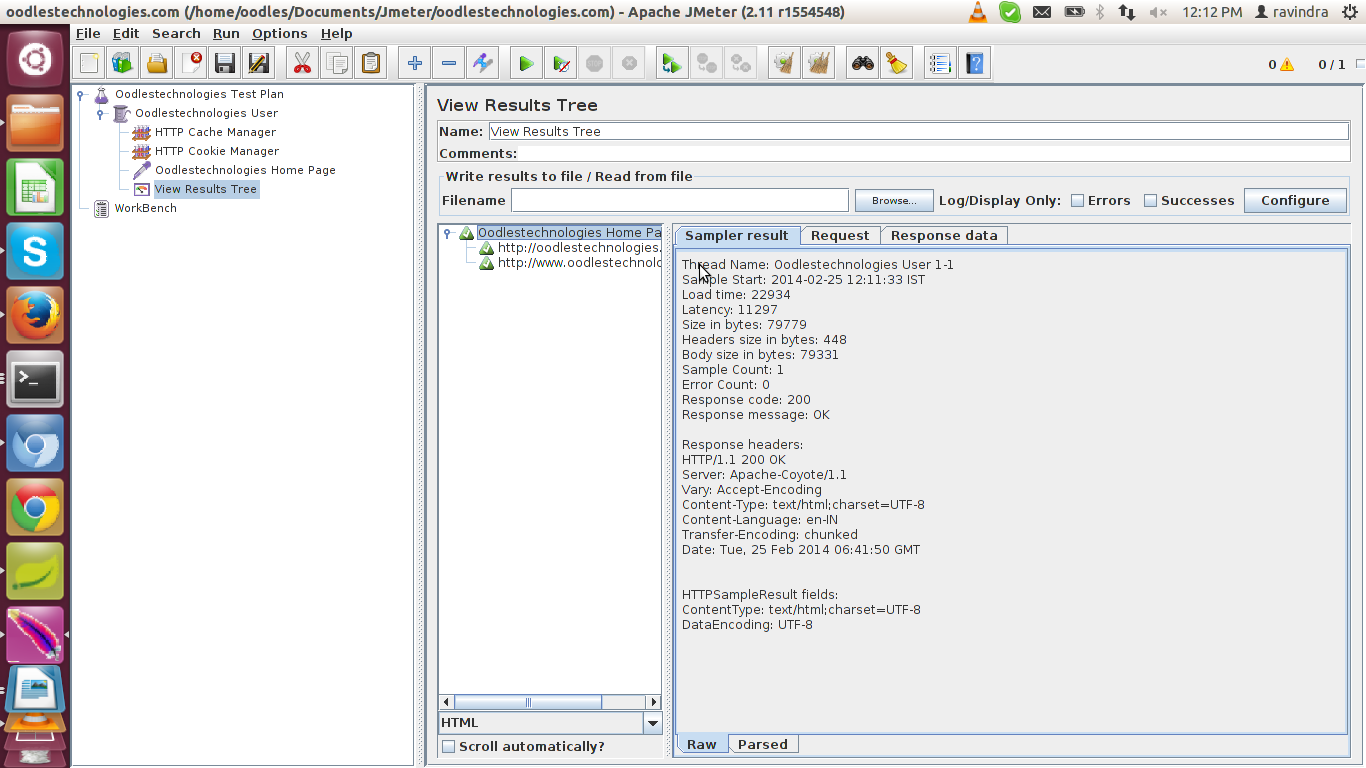Click the Name input field
Viewport: 1366px width, 768px height.
tap(918, 131)
